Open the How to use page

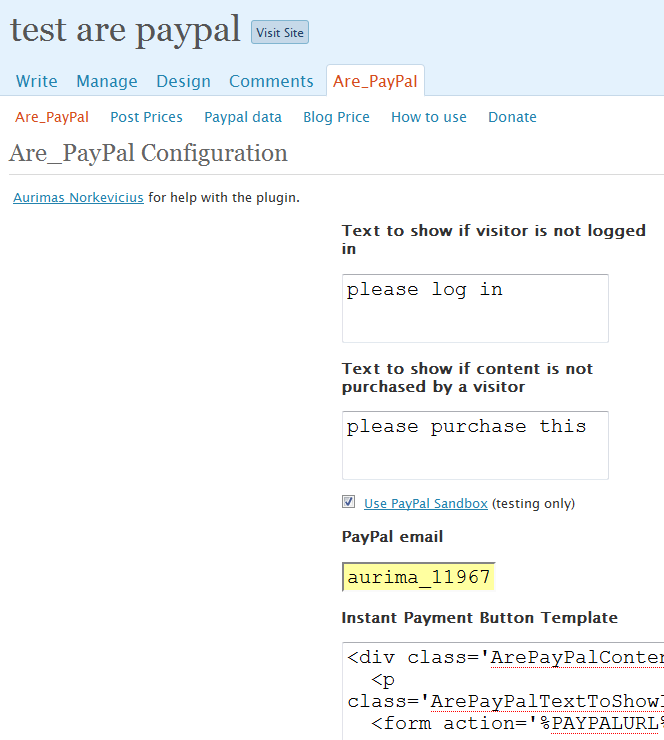tap(429, 117)
